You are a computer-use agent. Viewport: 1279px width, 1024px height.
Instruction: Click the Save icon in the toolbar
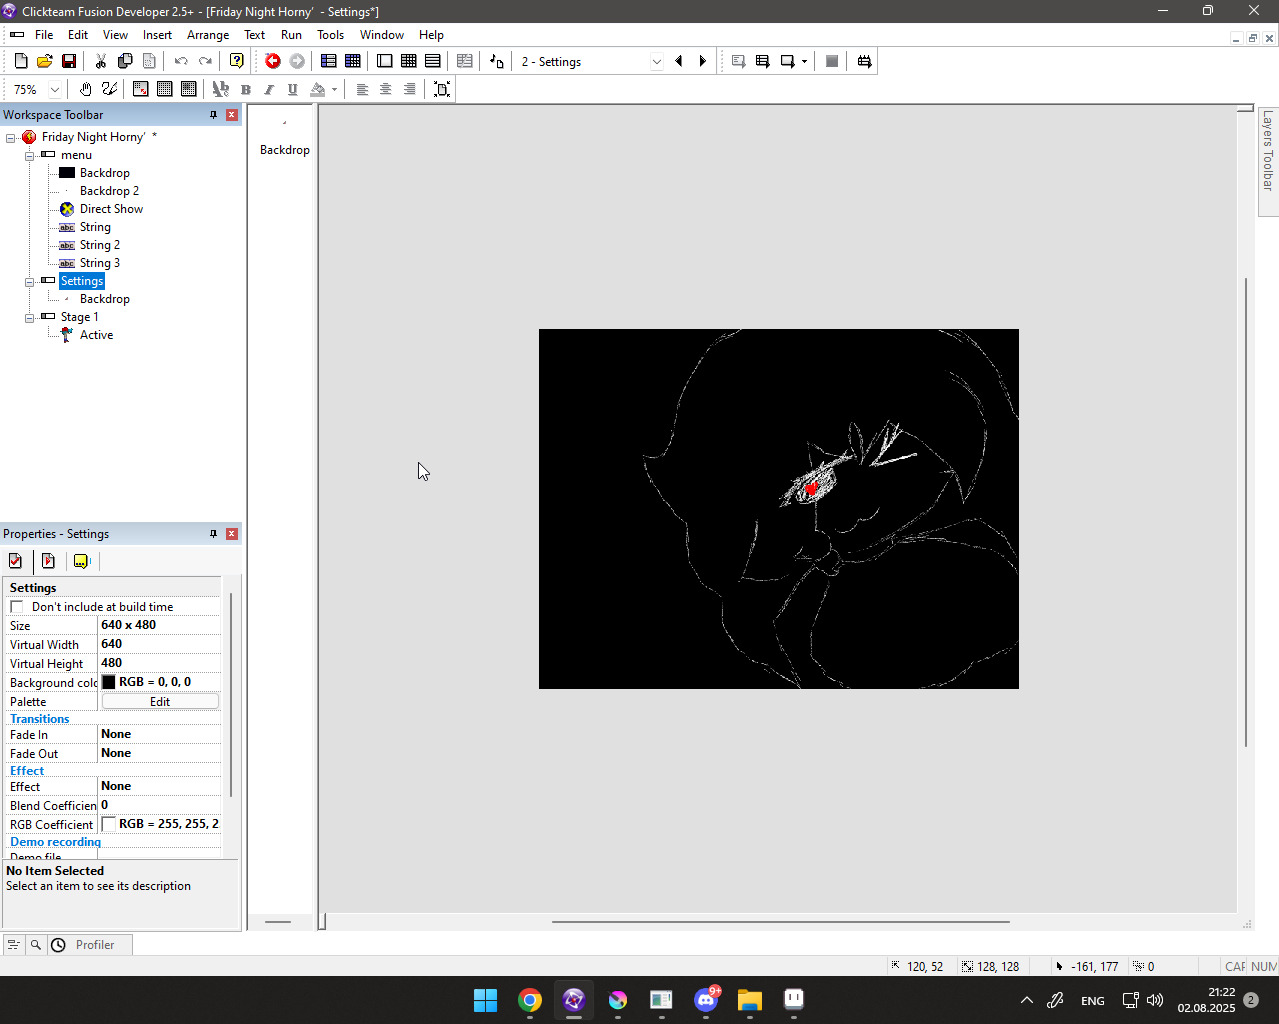[x=69, y=61]
